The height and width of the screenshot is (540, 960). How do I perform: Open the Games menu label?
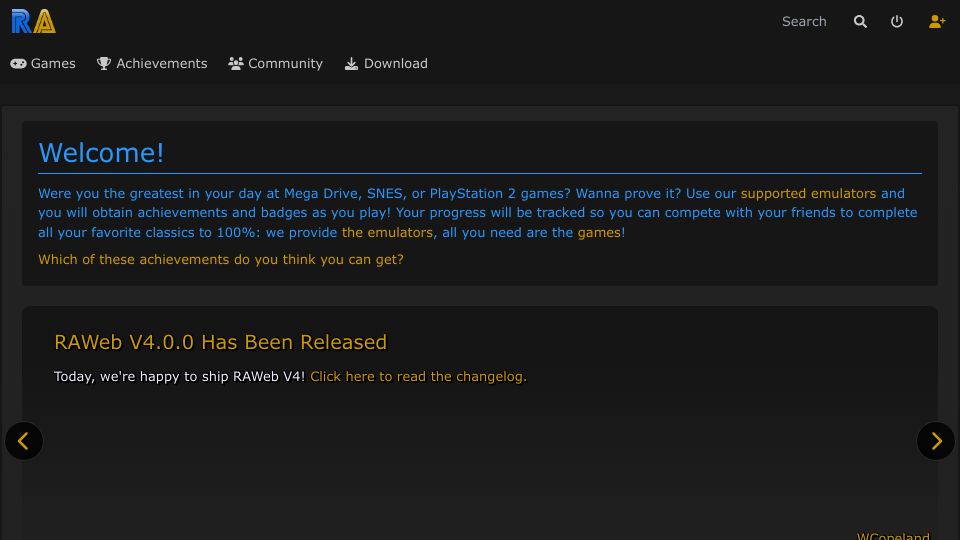[x=53, y=64]
